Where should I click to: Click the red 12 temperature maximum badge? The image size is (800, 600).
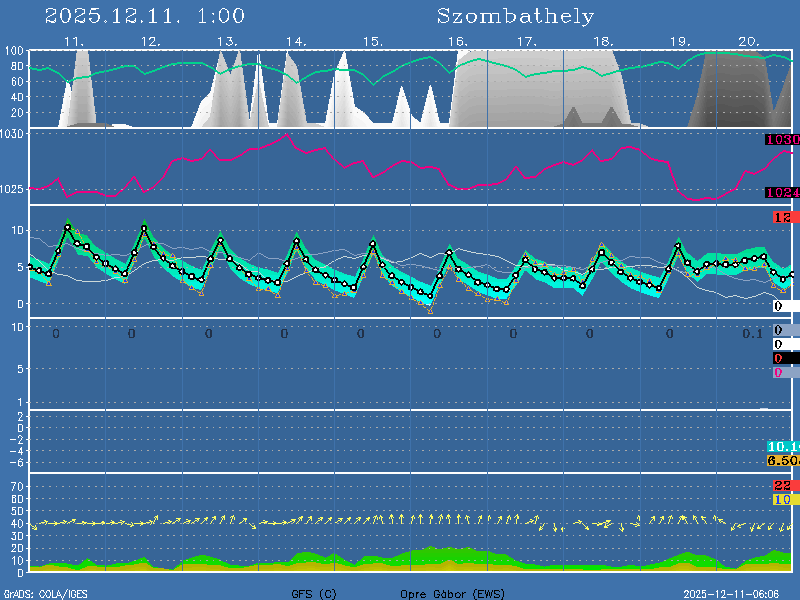tap(783, 218)
